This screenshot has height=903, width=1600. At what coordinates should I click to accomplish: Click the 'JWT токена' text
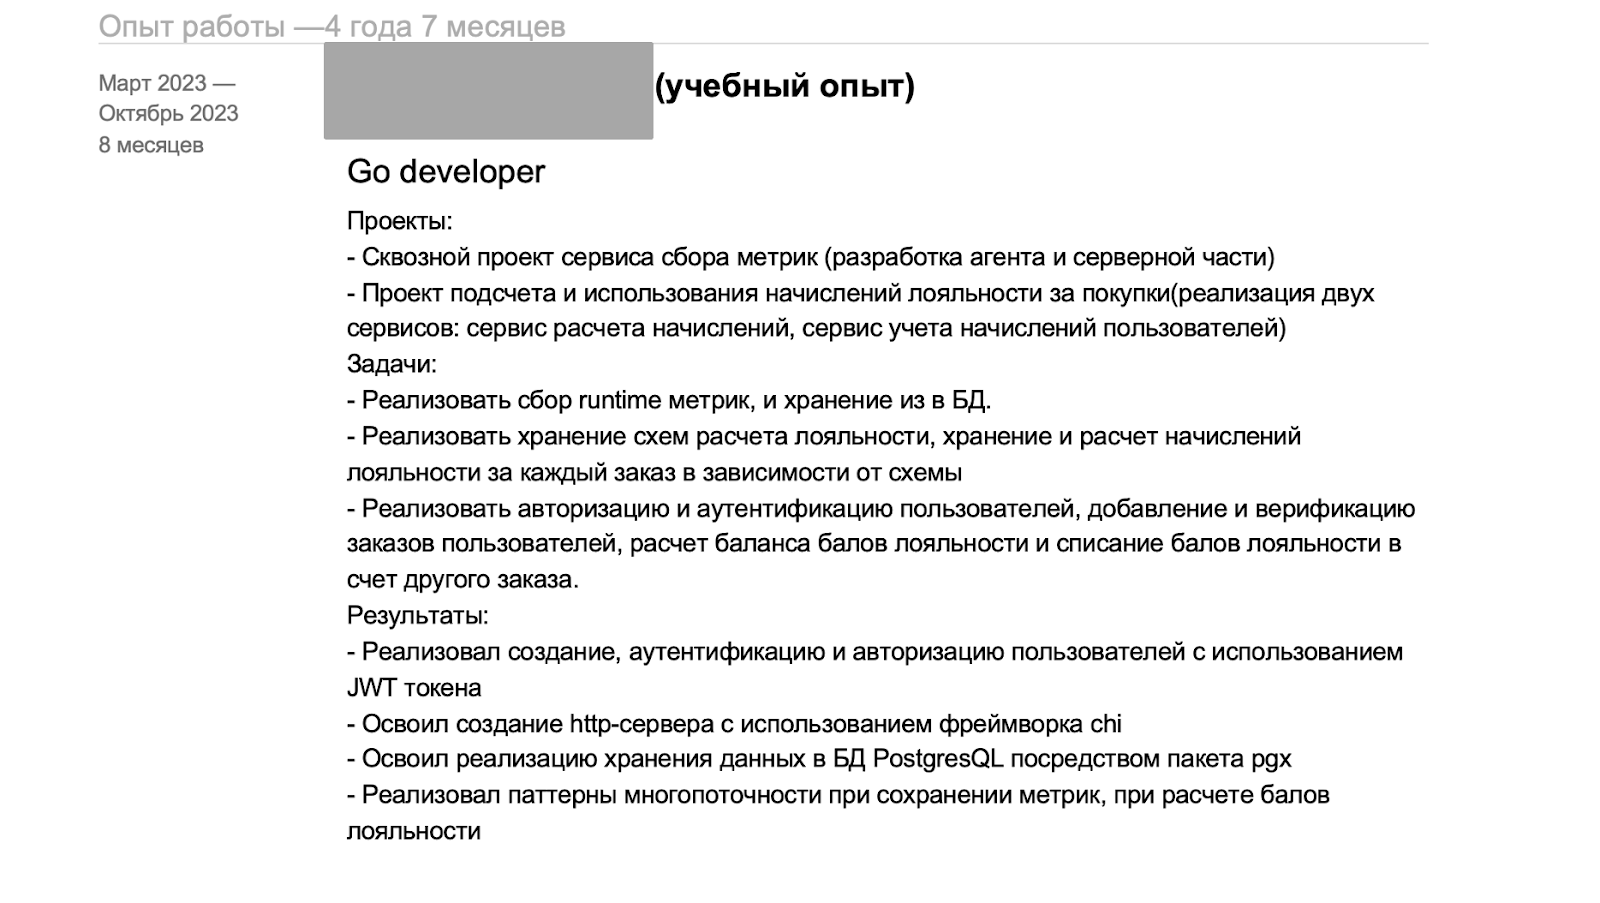pos(414,687)
